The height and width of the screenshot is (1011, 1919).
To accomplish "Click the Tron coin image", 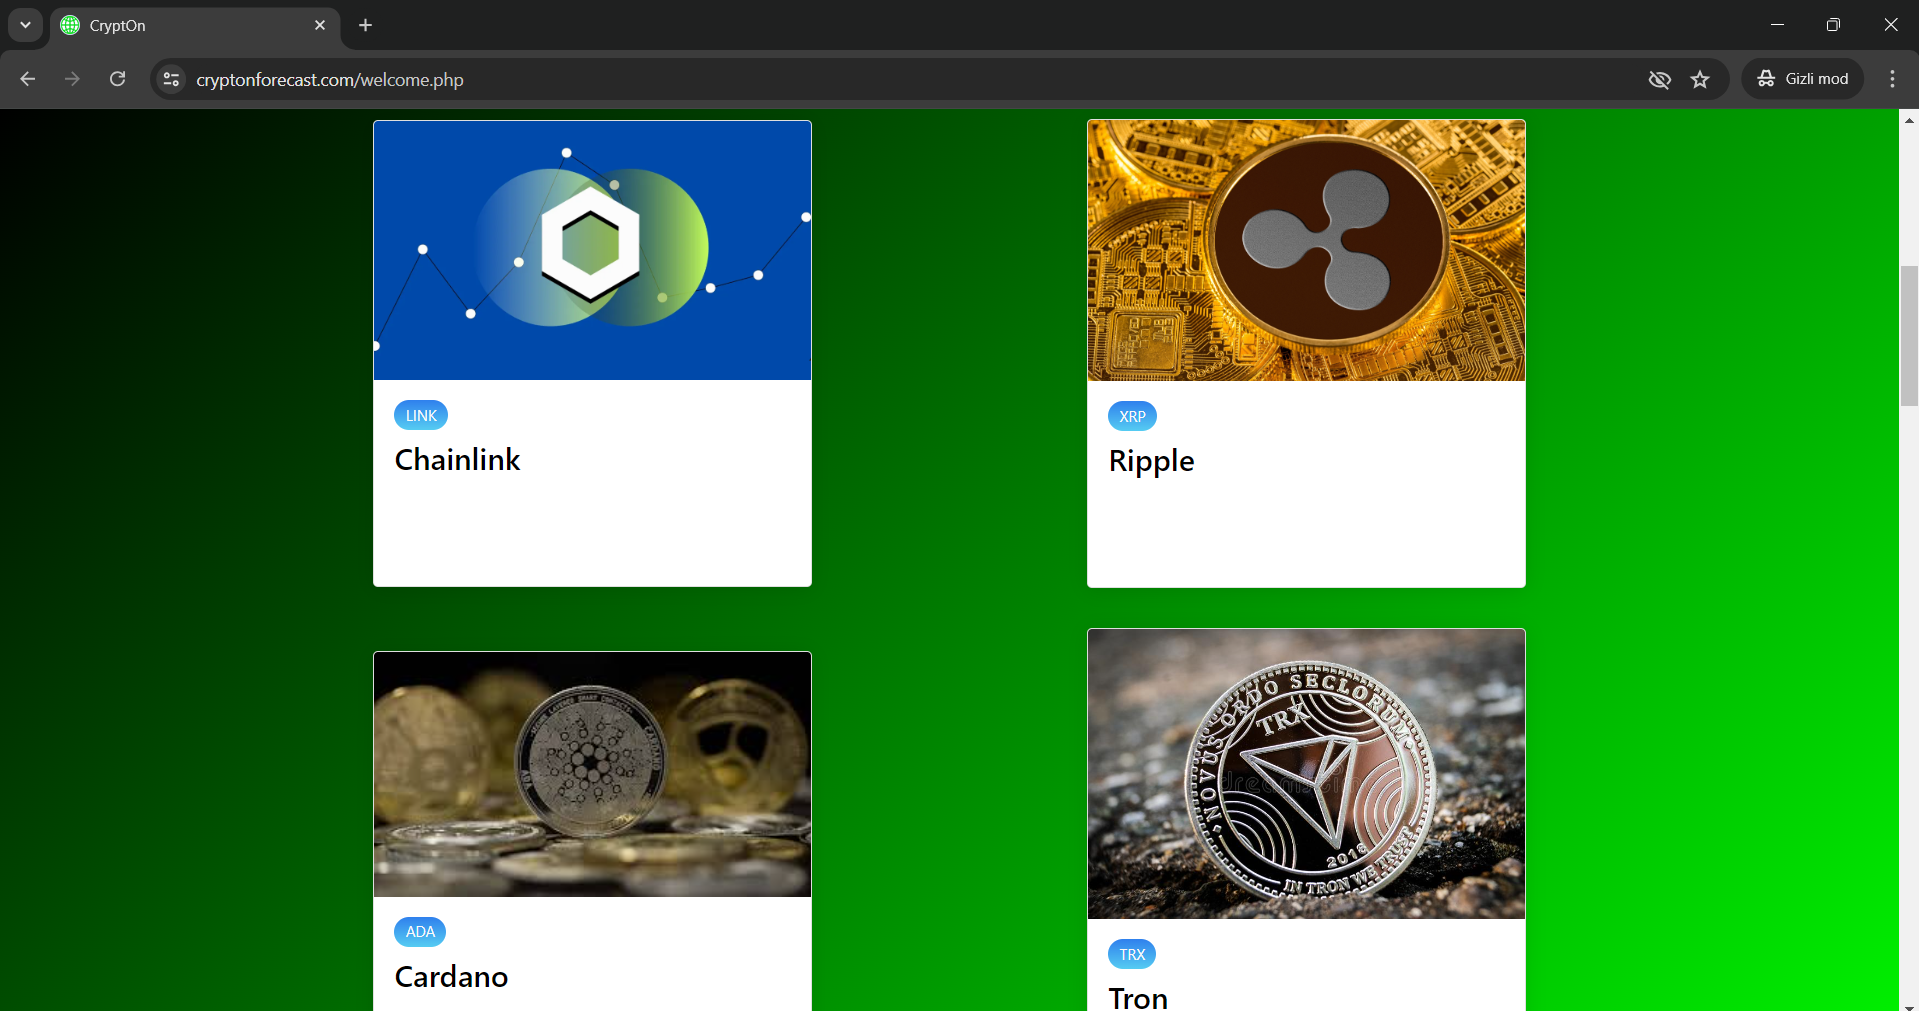I will point(1306,774).
